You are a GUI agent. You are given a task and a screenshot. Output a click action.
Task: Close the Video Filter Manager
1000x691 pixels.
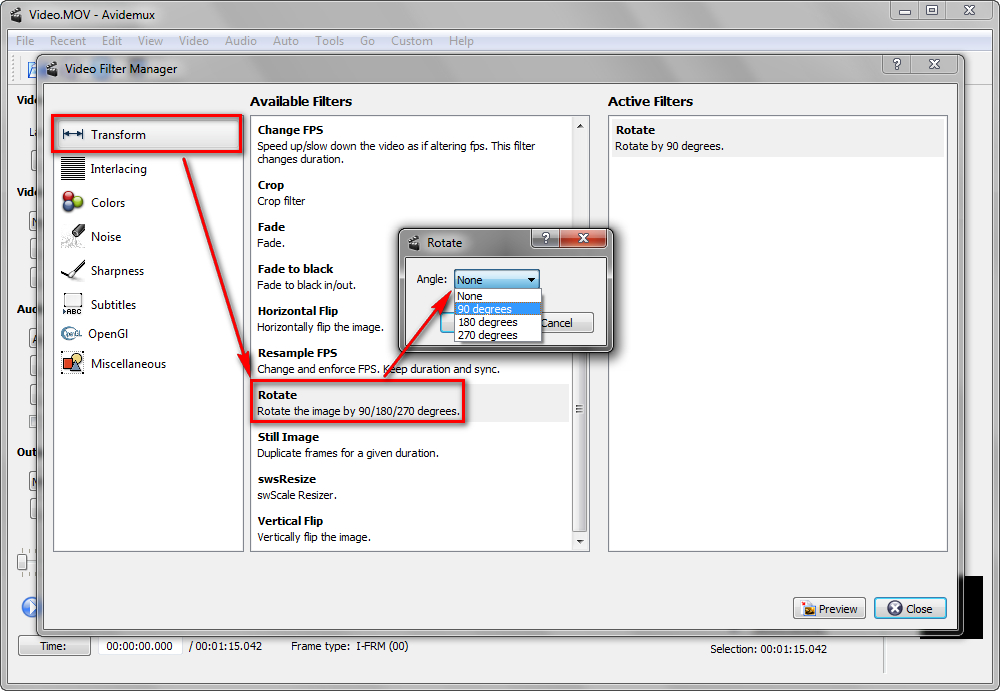[x=909, y=608]
